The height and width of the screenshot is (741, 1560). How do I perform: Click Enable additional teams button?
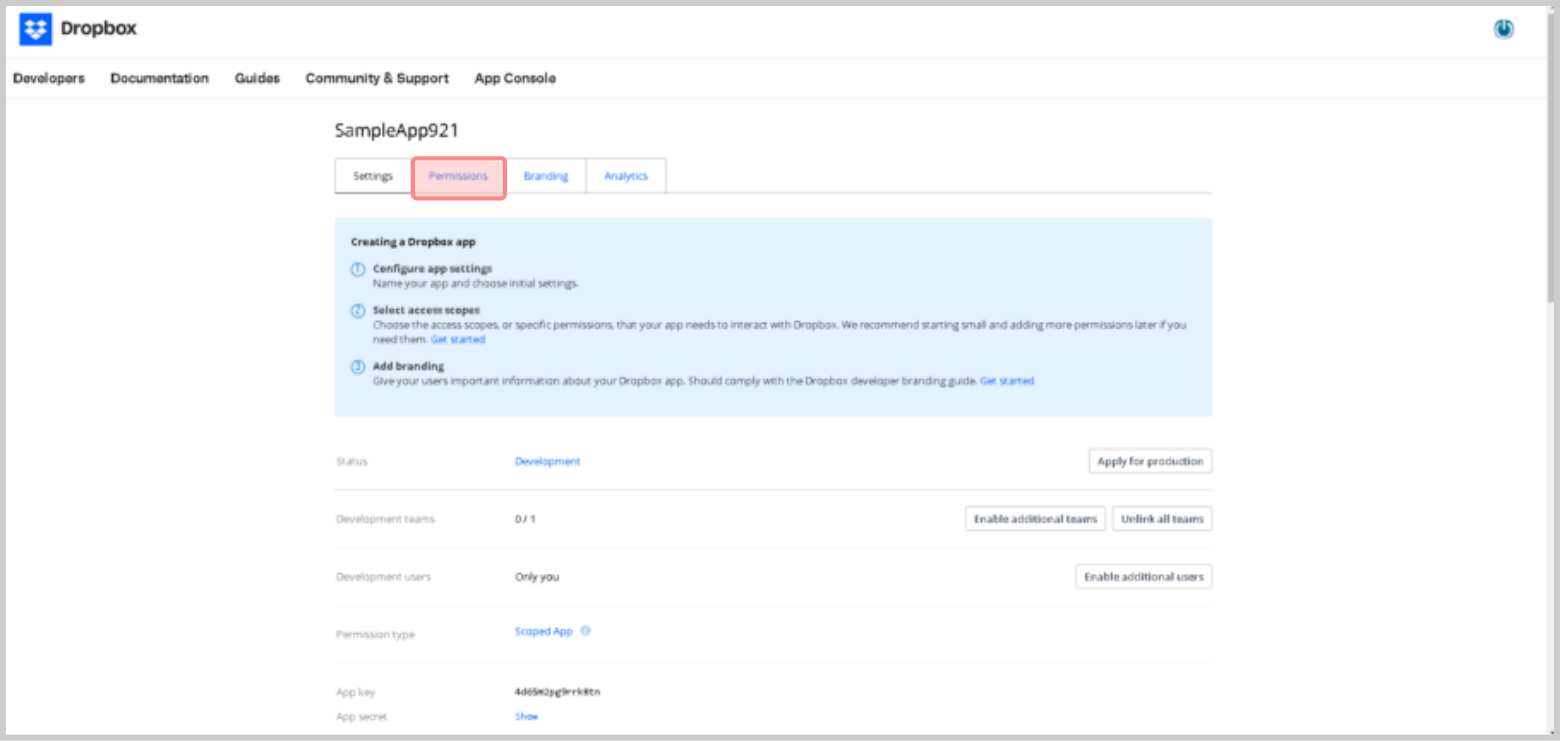(x=1035, y=519)
